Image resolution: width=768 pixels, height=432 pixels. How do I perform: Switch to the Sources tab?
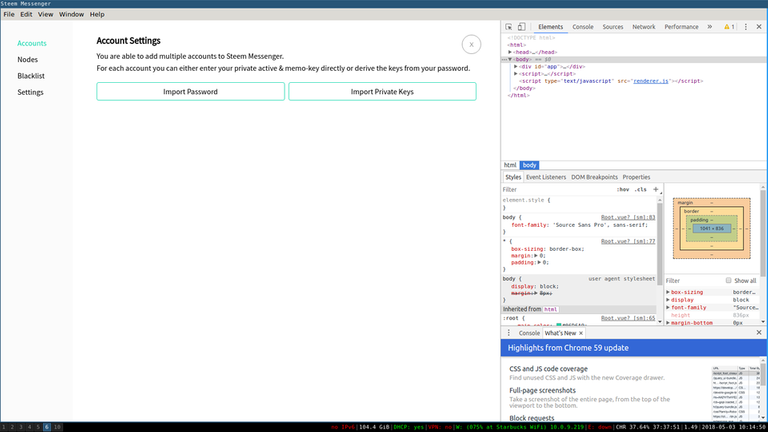[613, 27]
